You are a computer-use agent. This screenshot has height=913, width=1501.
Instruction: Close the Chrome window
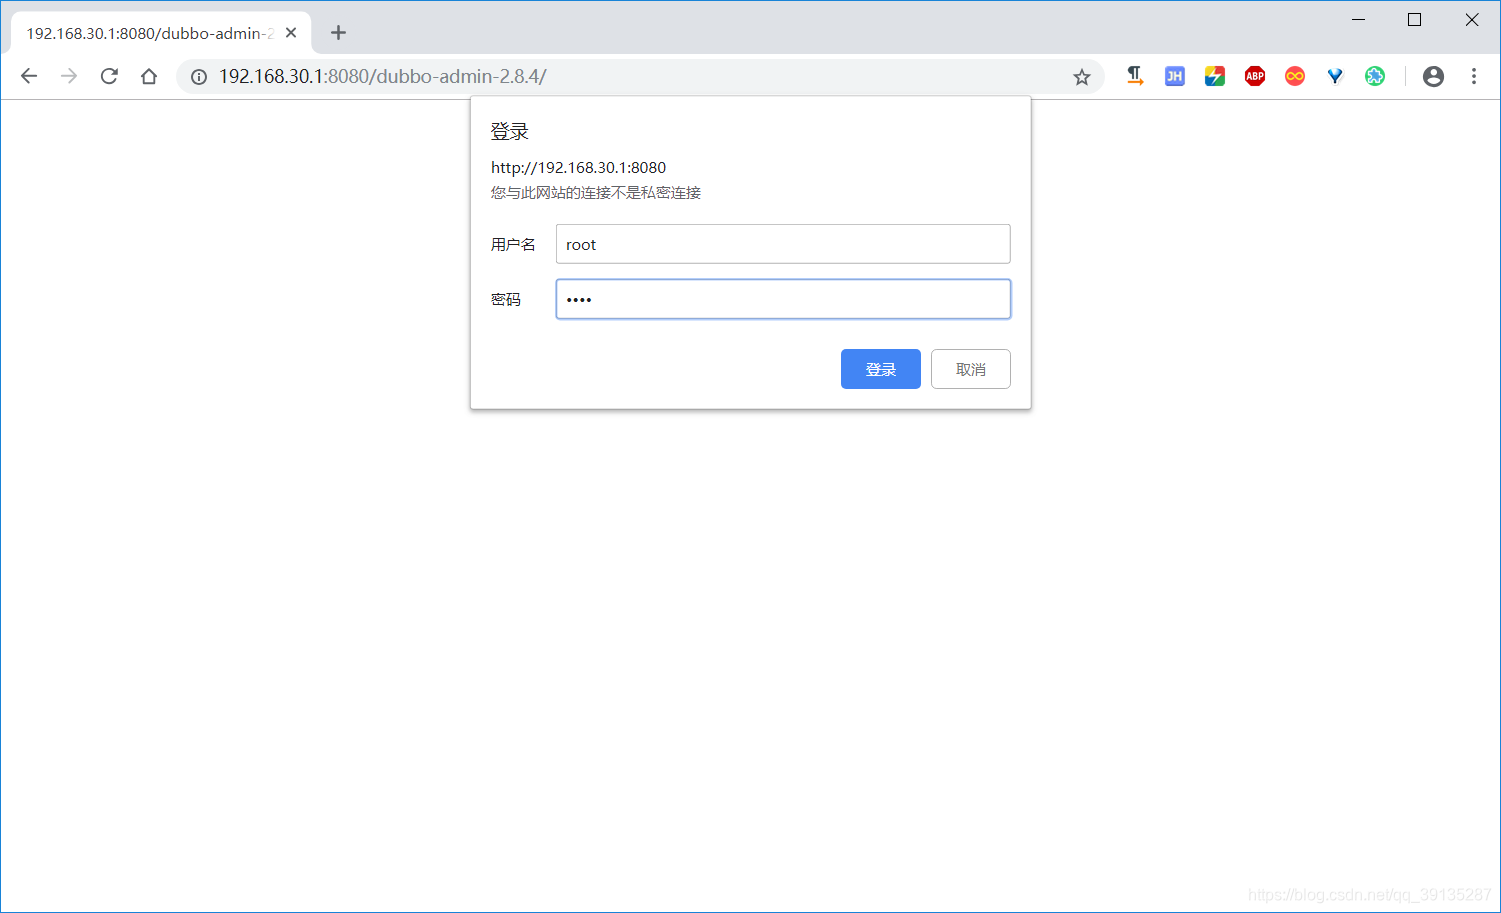(x=1471, y=20)
